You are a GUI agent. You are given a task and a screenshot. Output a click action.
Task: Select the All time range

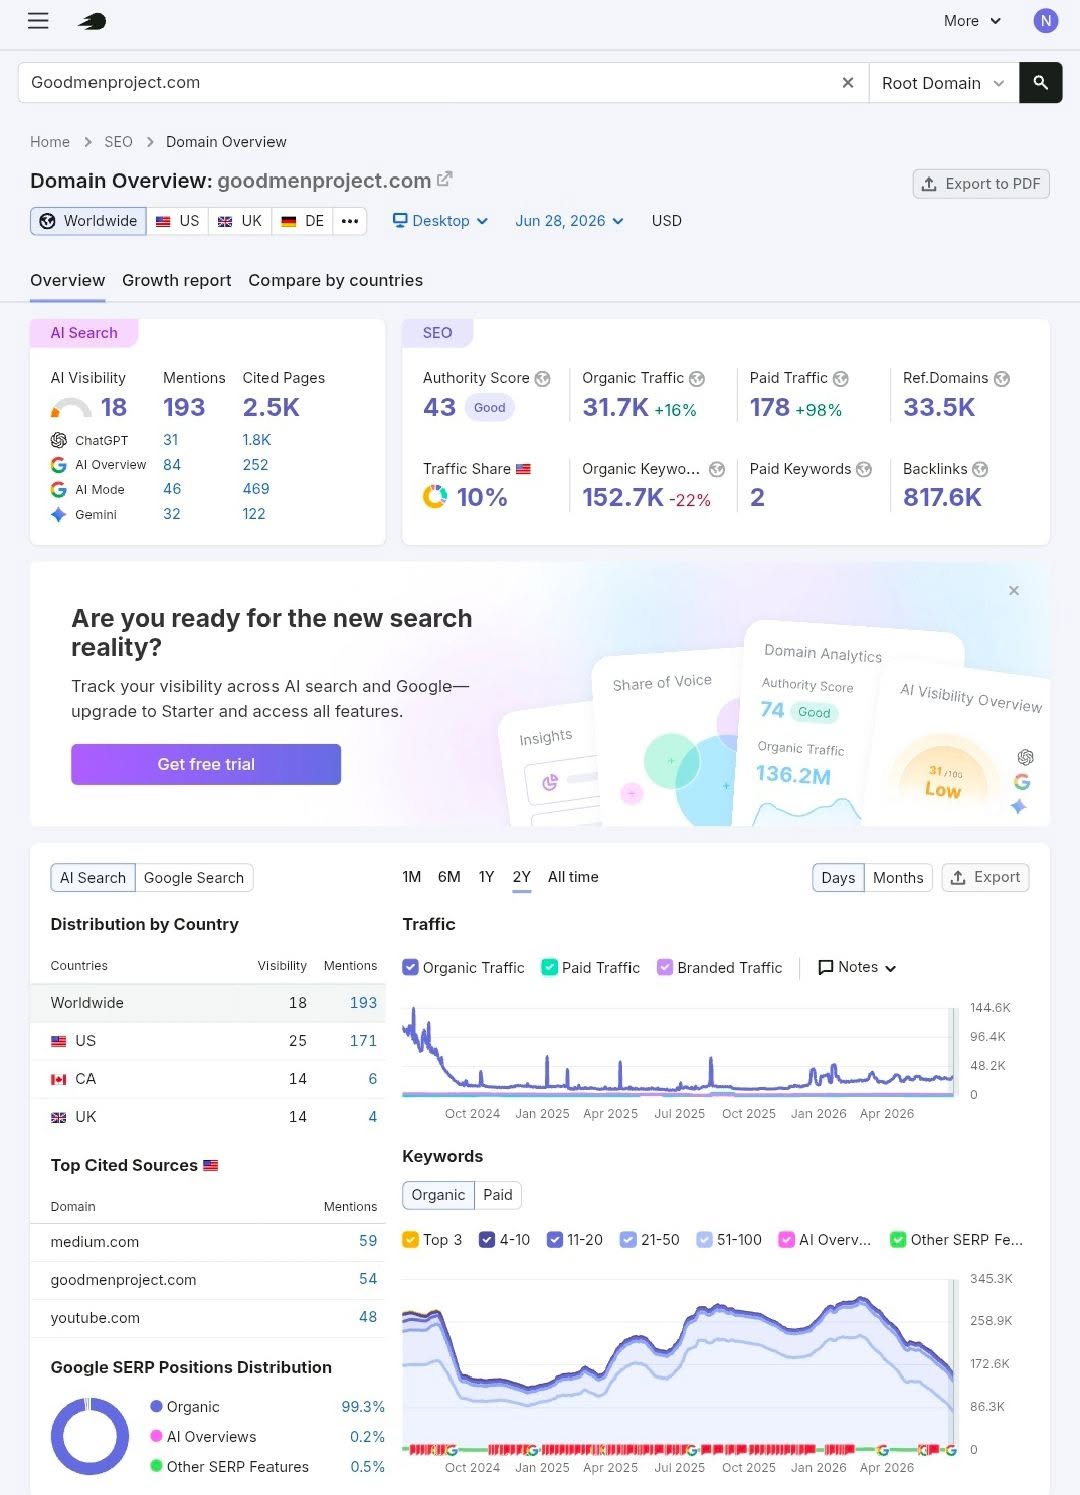coord(573,877)
